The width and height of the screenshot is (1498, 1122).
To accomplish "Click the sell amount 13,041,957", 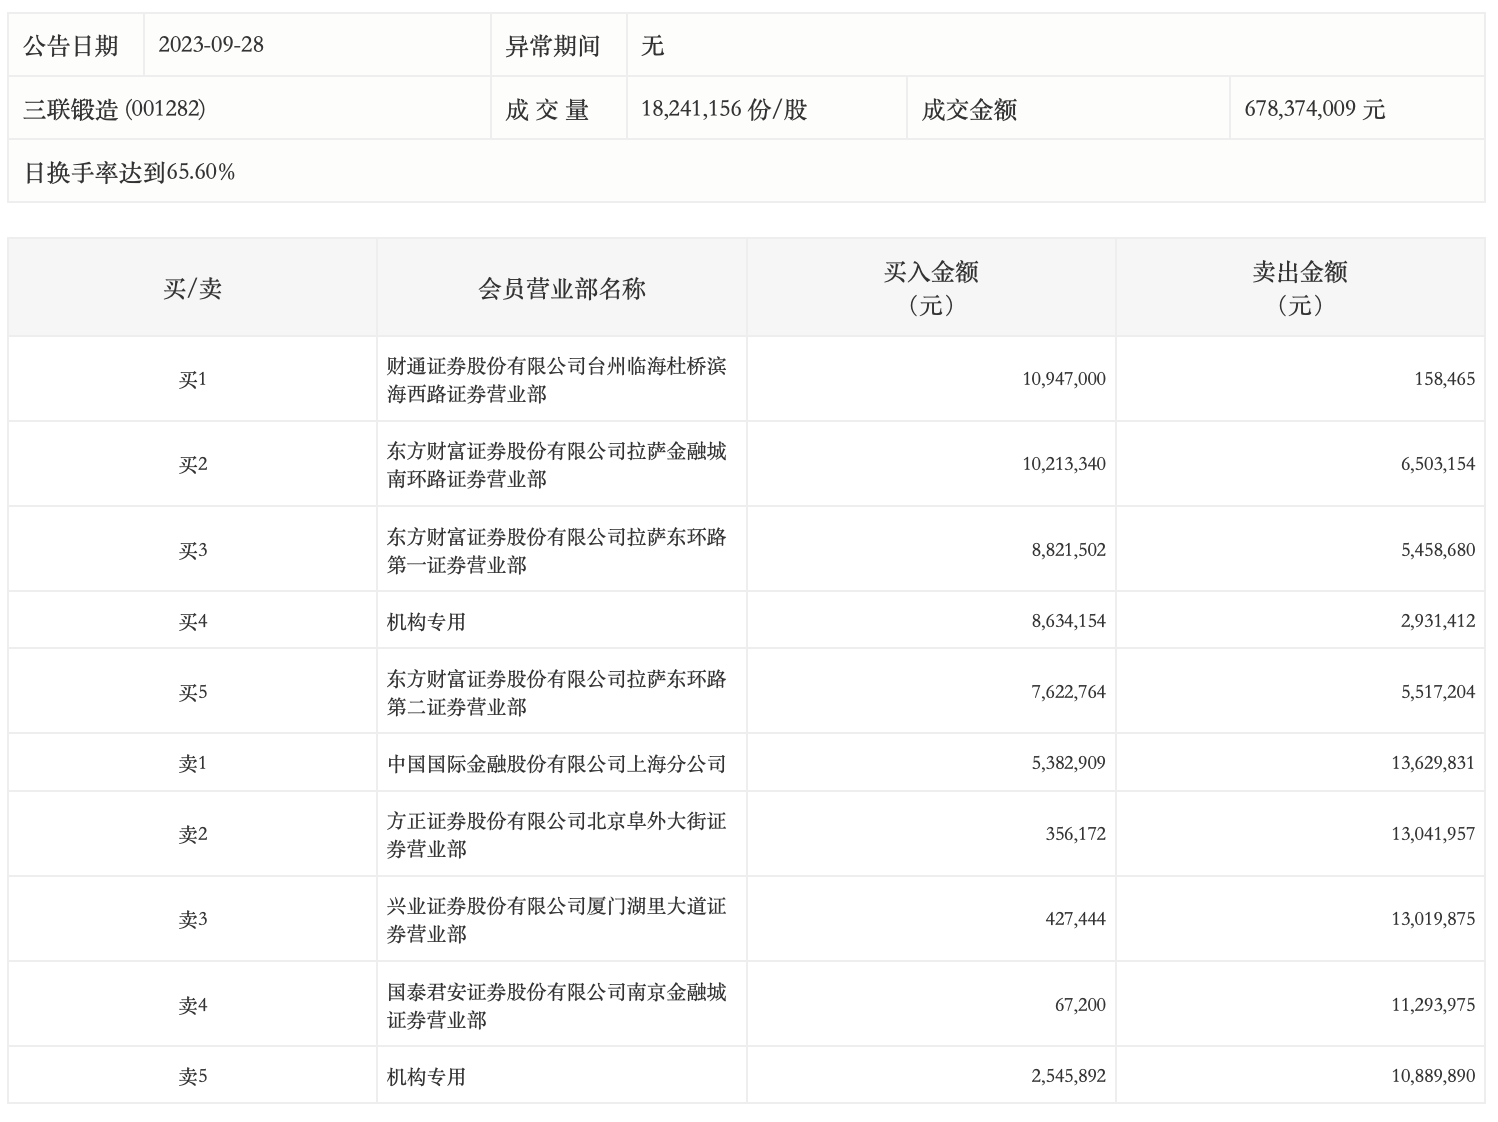I will [1432, 834].
